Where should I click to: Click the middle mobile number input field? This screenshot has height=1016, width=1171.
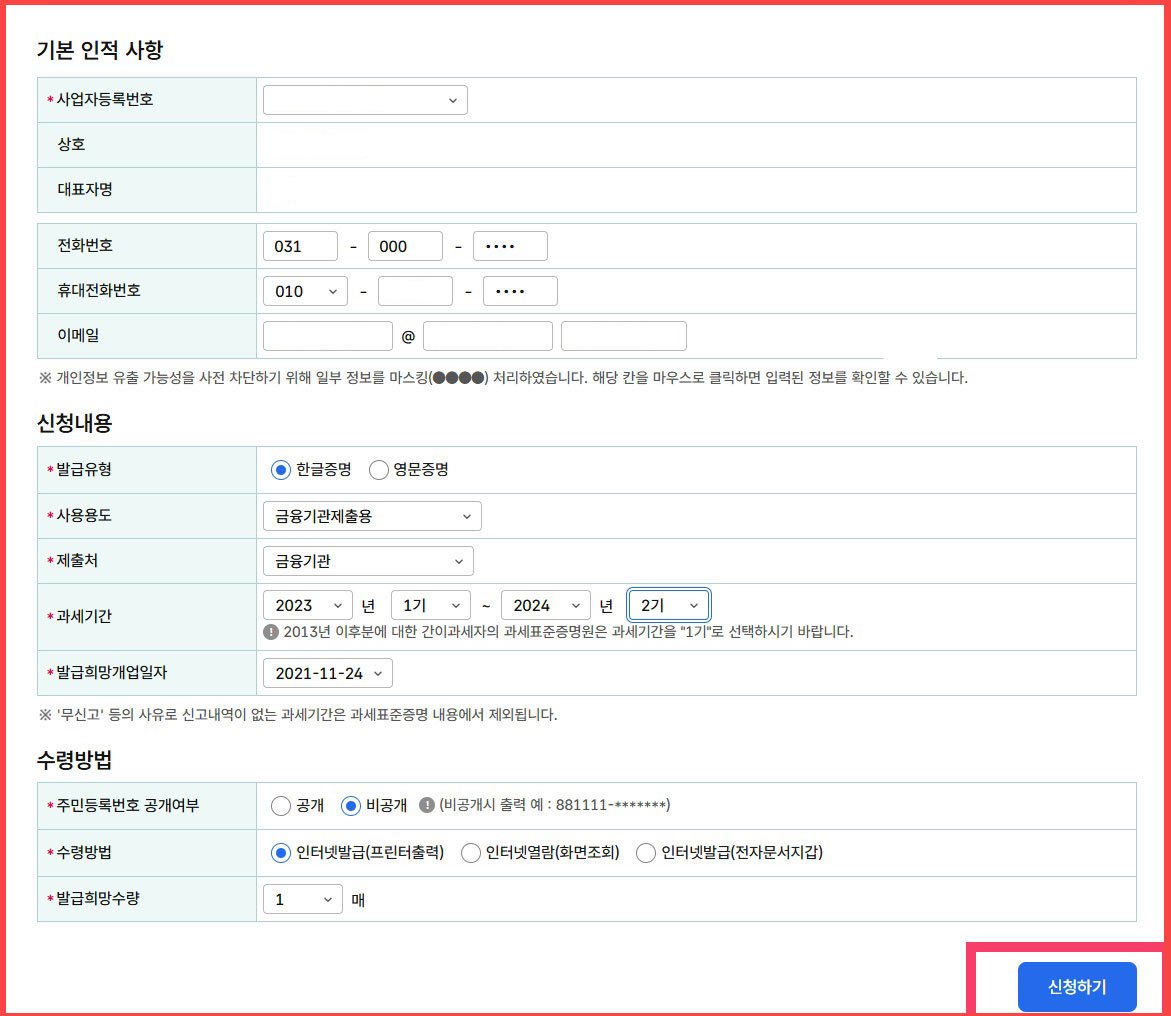point(415,290)
